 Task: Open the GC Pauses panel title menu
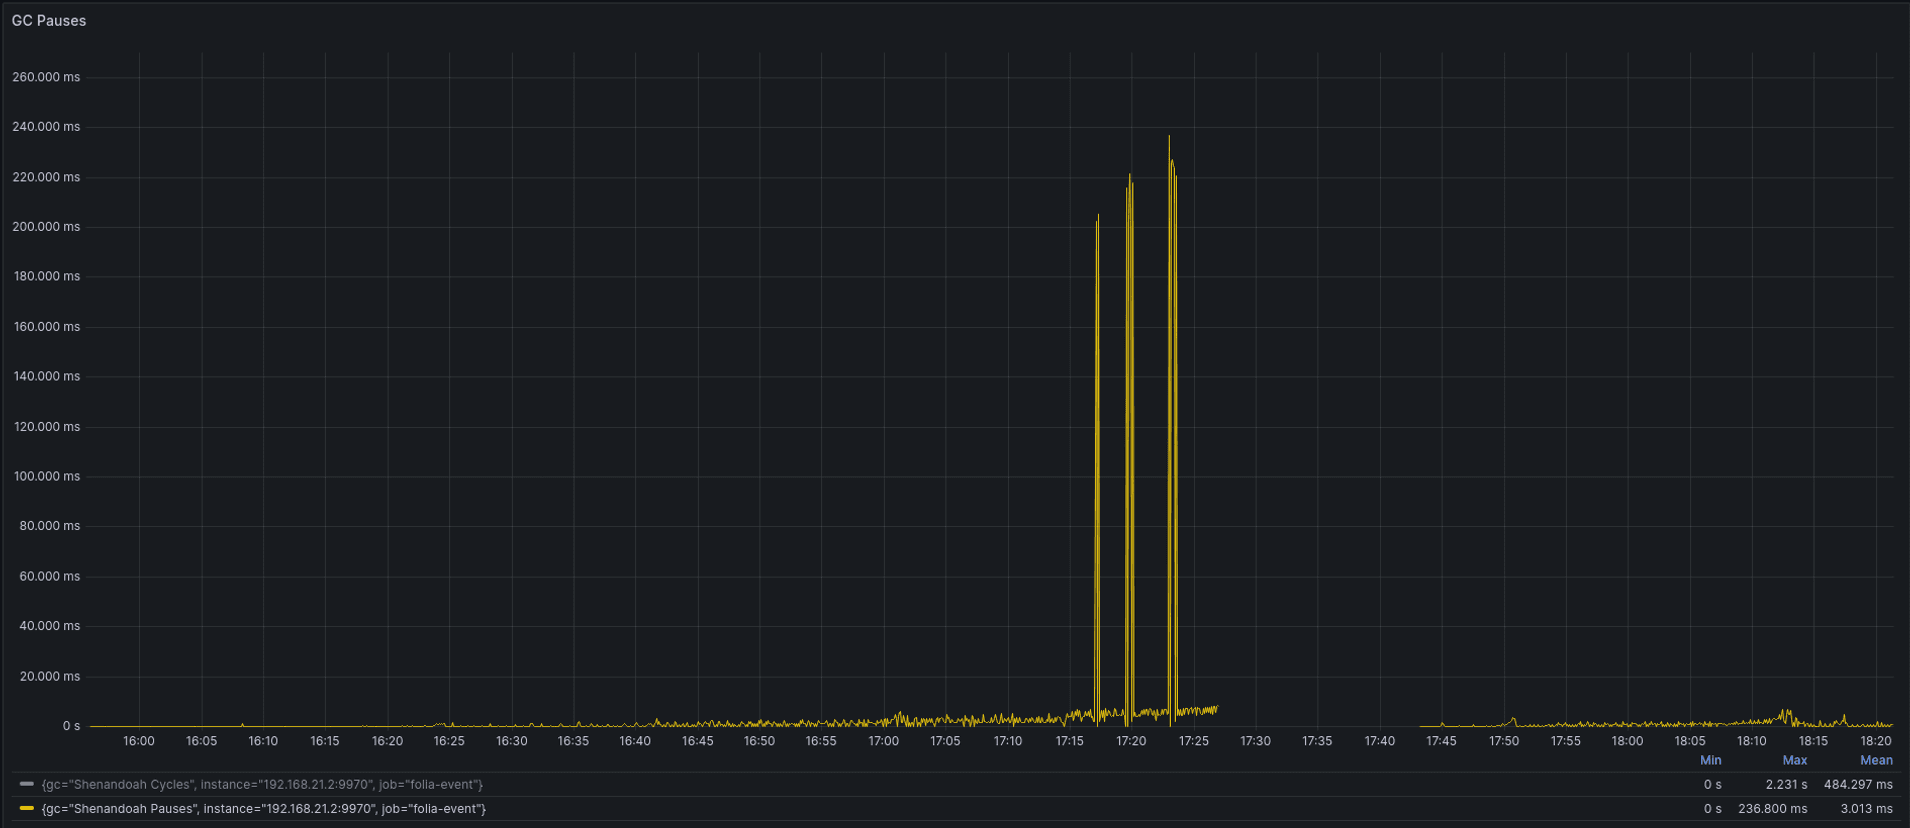(x=49, y=20)
